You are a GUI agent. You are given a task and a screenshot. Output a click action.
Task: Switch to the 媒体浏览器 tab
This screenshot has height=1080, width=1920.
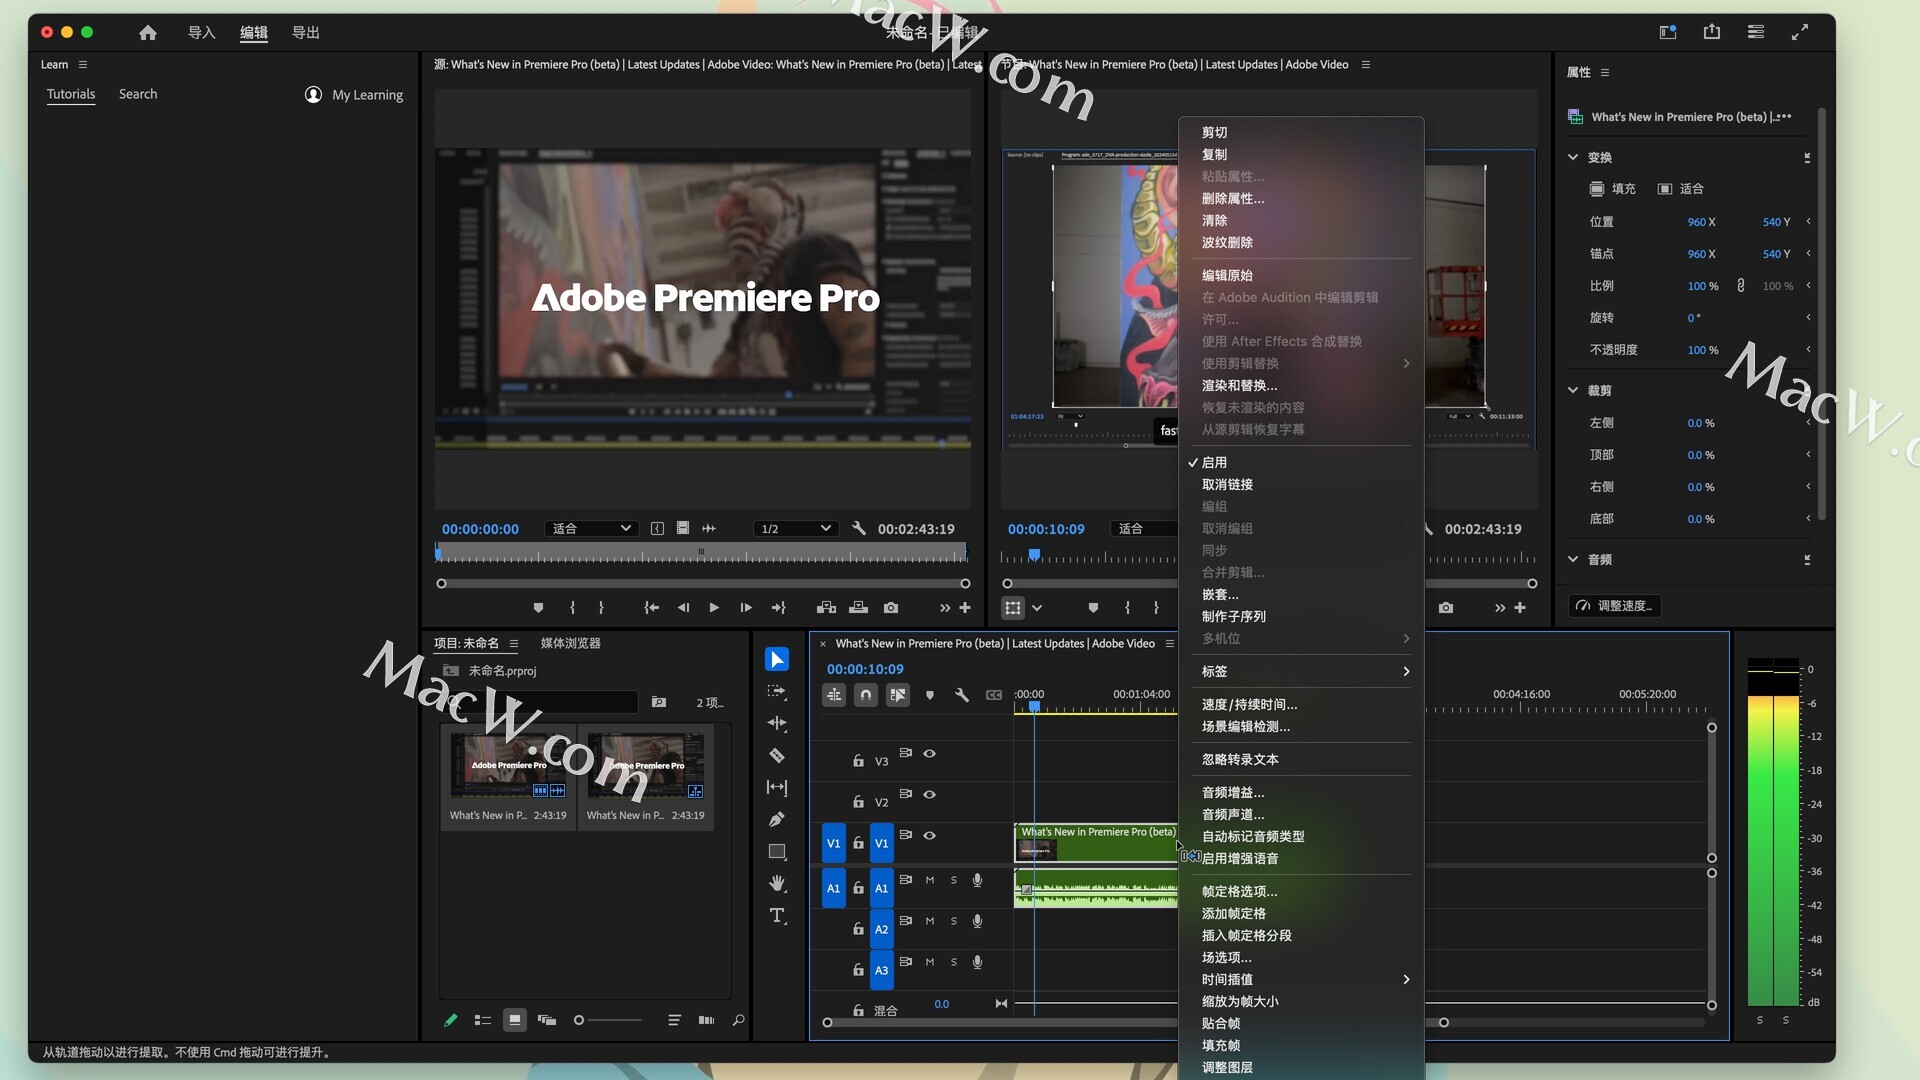pos(570,643)
